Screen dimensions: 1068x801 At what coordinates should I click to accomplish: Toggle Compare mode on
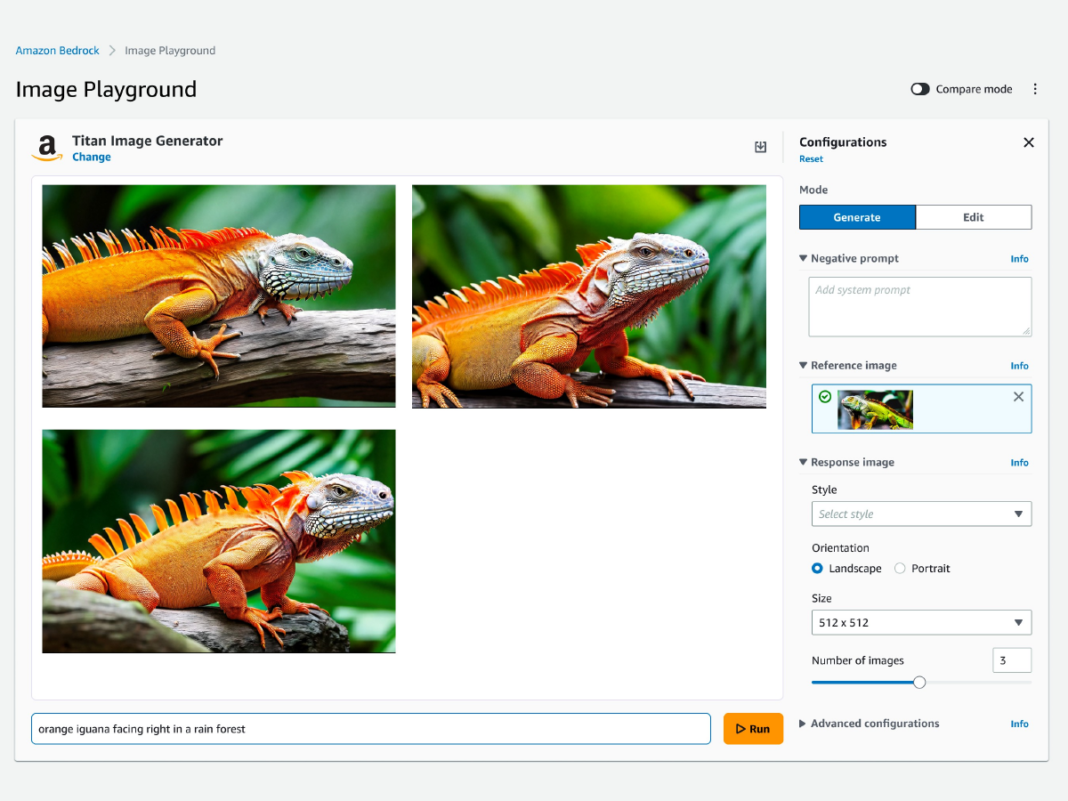pos(919,88)
